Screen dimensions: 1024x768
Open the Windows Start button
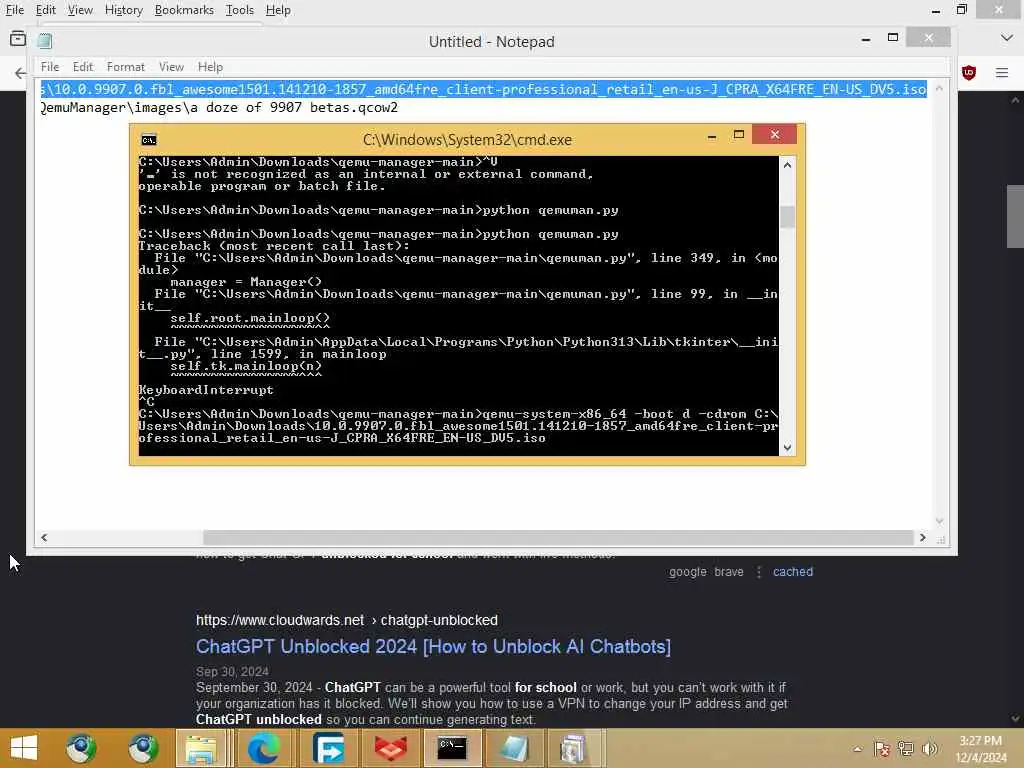(24, 748)
